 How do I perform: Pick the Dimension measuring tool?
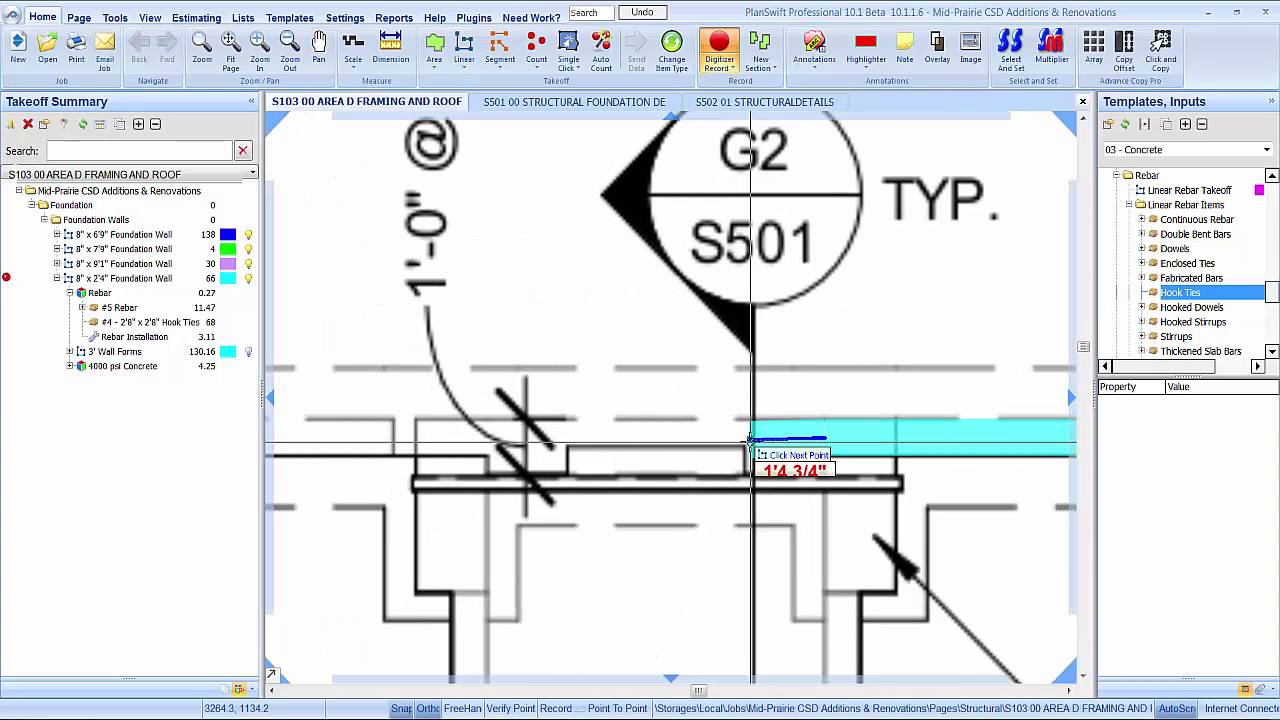pyautogui.click(x=391, y=47)
